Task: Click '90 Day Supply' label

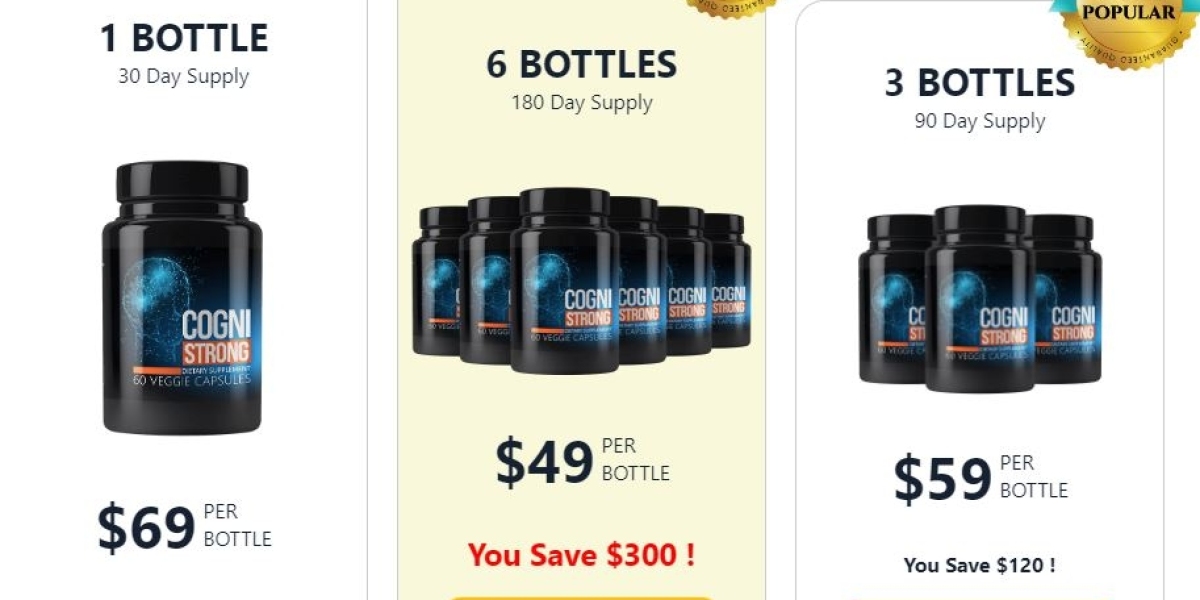Action: (x=980, y=122)
